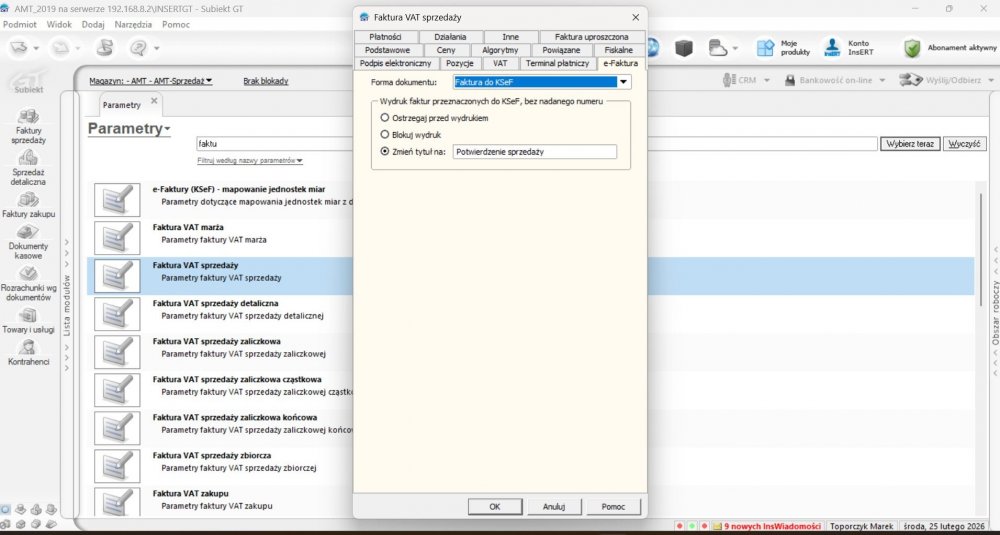
Task: Open Filtruj według nazwy parametrów dropdown
Action: click(250, 161)
